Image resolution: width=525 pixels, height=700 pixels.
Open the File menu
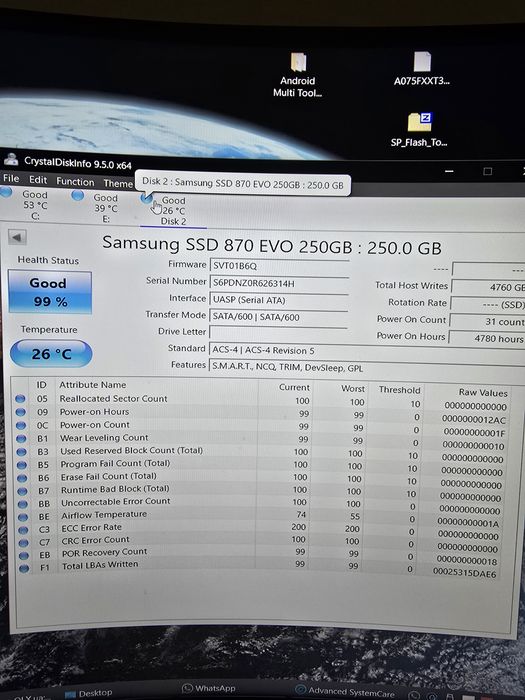point(11,179)
